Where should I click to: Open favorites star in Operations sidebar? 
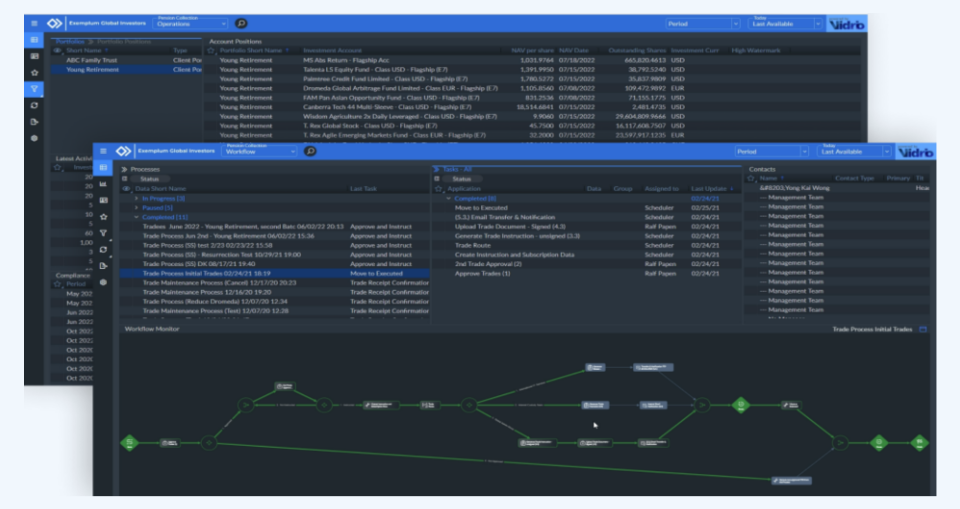[34, 73]
